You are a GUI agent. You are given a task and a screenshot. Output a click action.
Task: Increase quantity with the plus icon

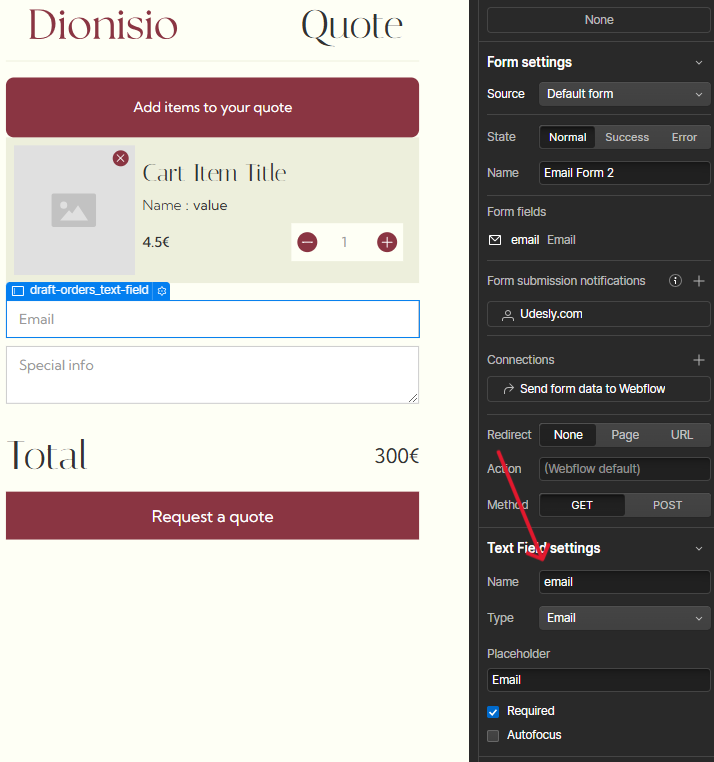387,242
